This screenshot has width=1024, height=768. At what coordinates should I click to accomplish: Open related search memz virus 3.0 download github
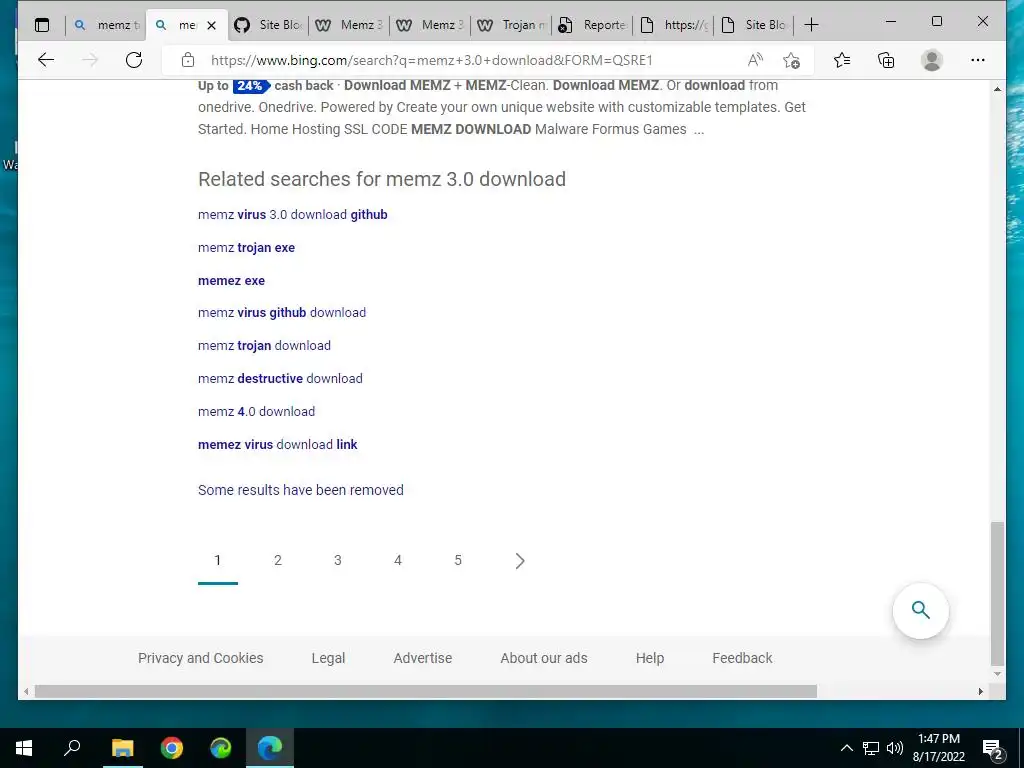[293, 215]
